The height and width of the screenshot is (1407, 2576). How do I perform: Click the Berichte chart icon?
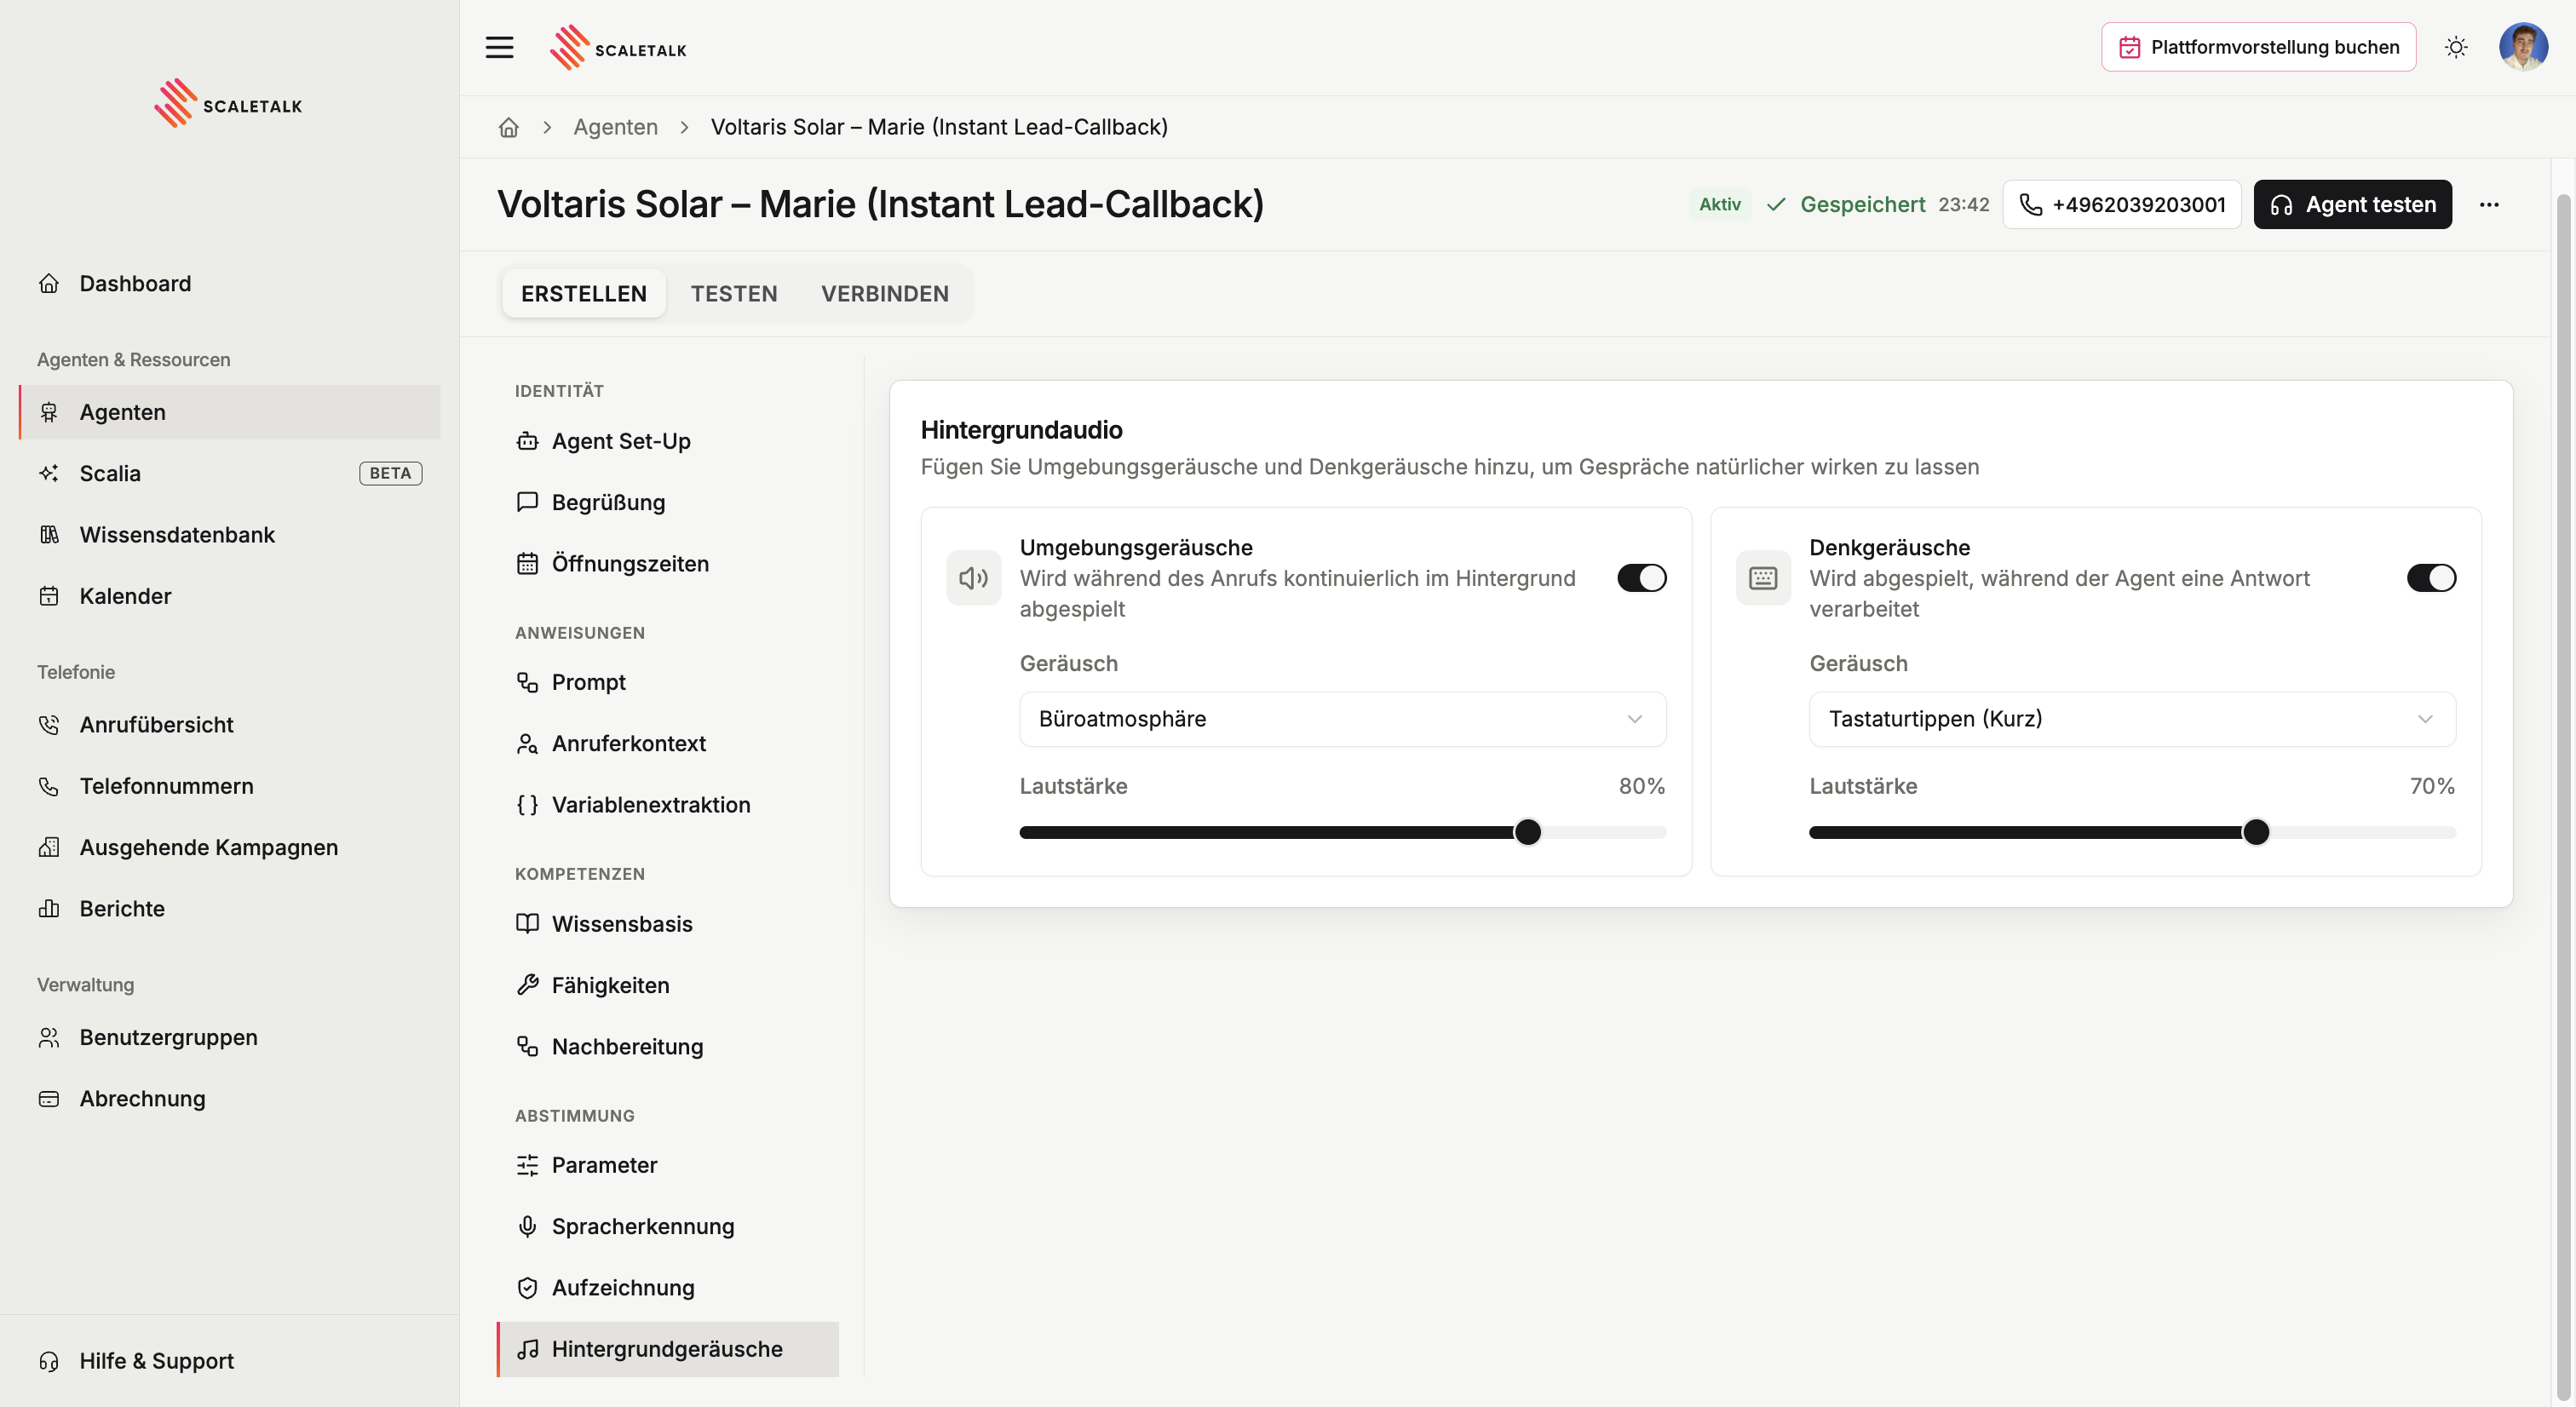click(x=49, y=909)
